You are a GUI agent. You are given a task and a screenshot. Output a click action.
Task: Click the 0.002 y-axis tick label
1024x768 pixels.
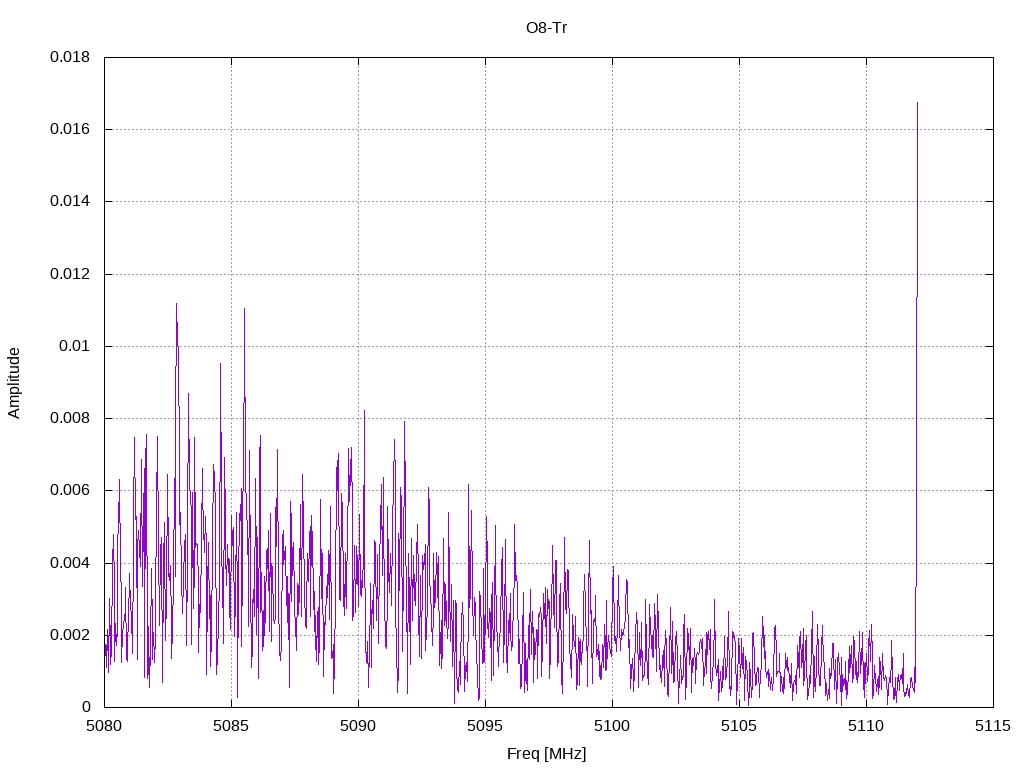70,635
